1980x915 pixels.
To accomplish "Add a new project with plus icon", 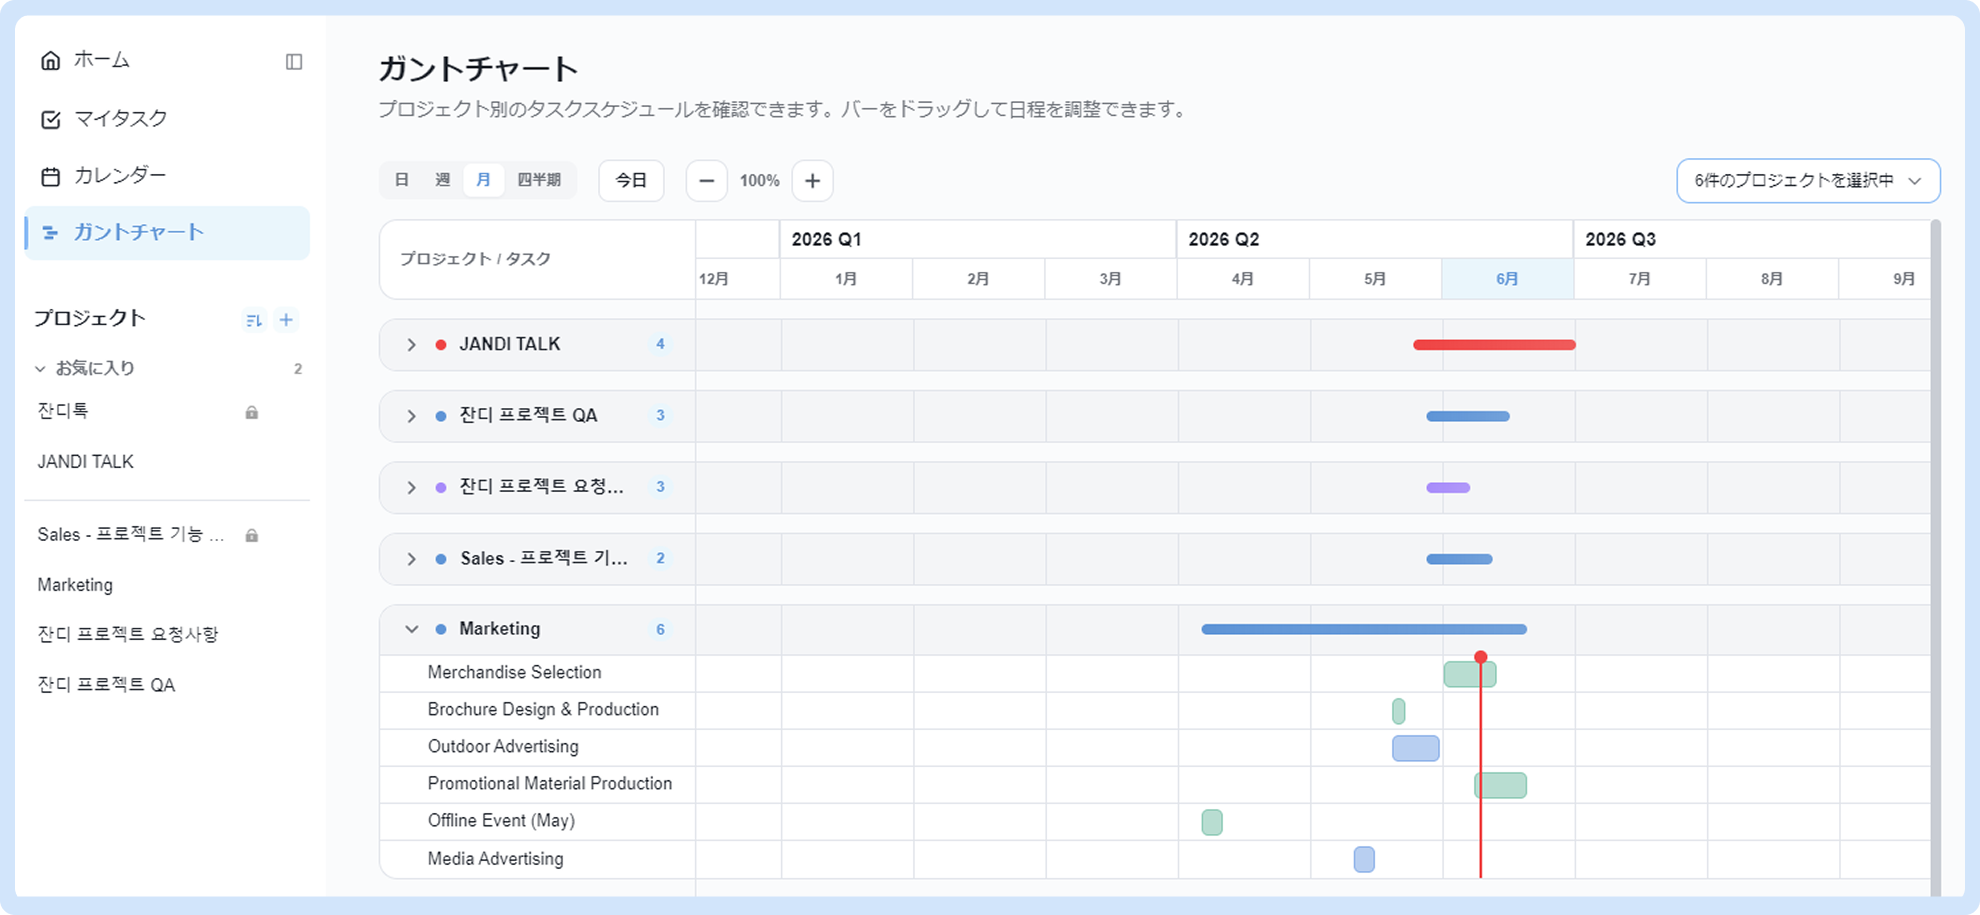I will pyautogui.click(x=286, y=320).
